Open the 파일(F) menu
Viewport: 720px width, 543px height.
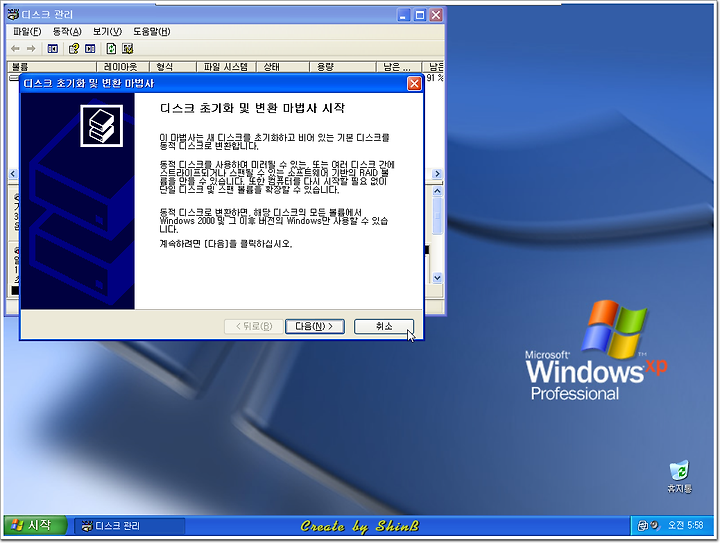27,32
